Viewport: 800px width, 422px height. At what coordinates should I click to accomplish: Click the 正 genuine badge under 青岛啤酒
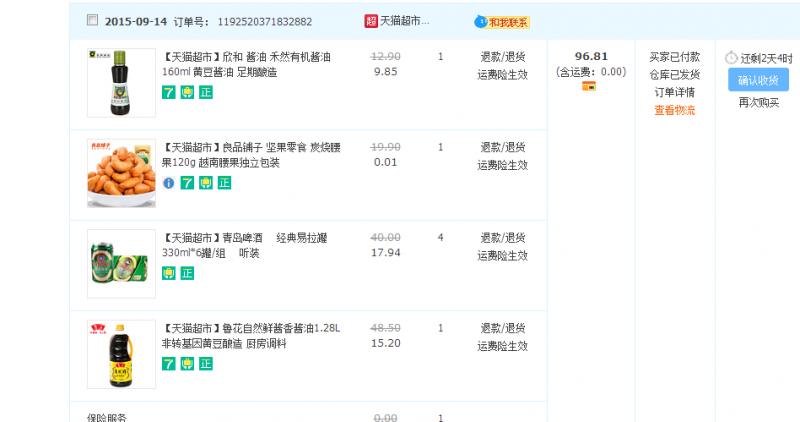point(187,273)
